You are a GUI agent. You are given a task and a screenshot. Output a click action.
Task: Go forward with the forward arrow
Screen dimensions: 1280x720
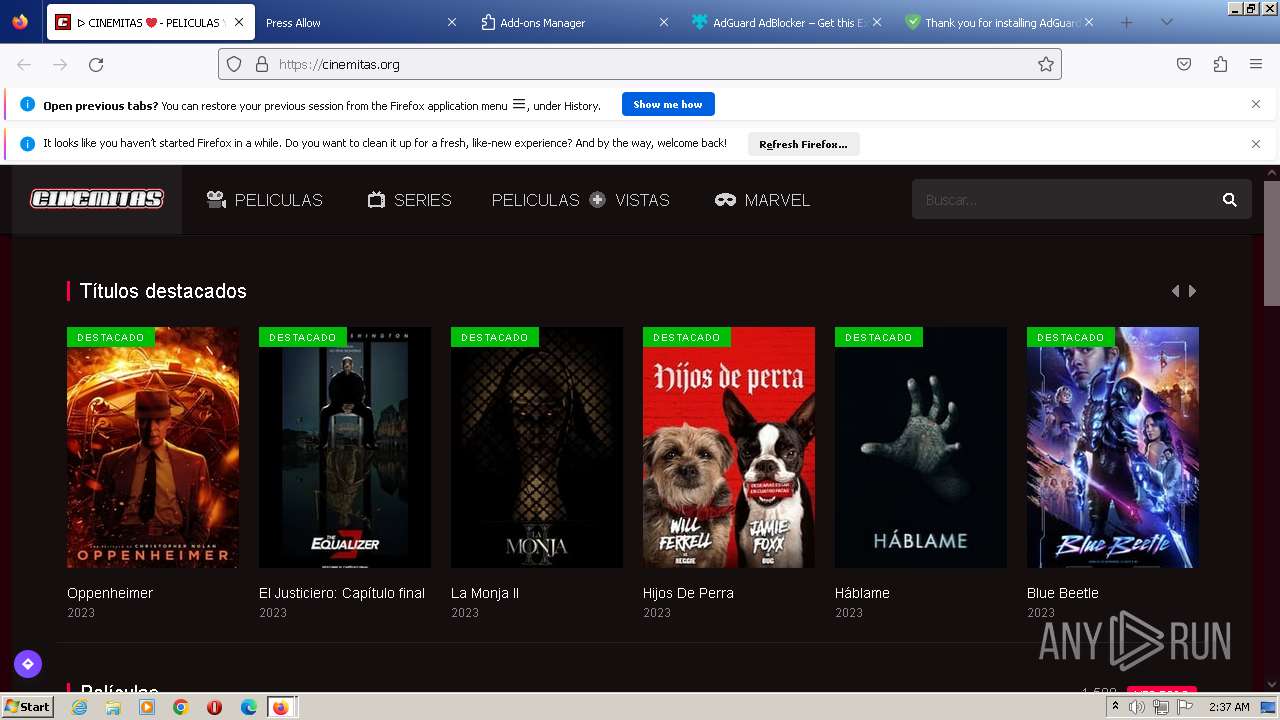[x=60, y=64]
